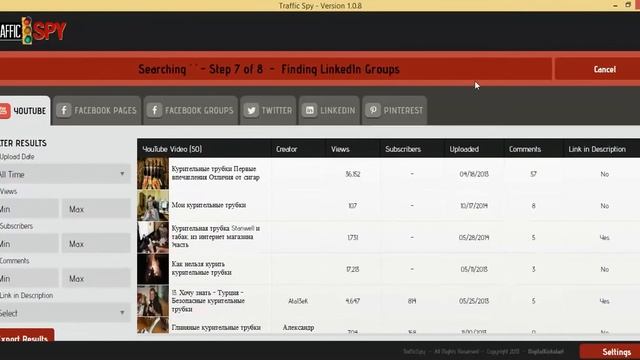Select video title 'Курительные трубки Первые впечатления Отличия от сигар'

pos(216,173)
